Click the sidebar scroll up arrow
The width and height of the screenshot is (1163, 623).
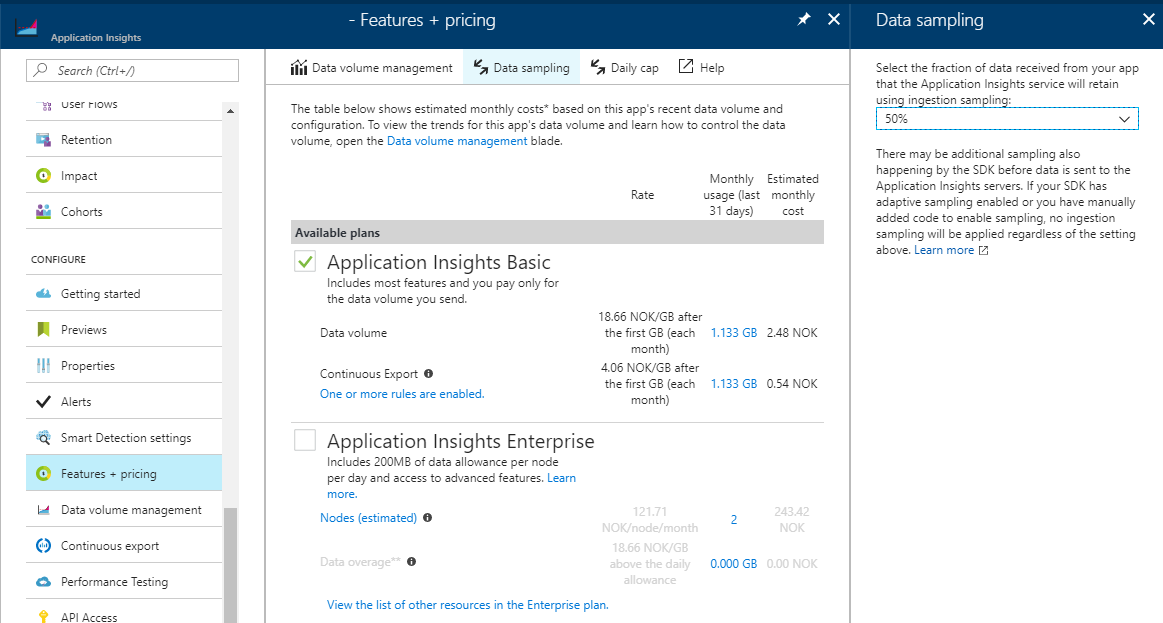pos(231,111)
